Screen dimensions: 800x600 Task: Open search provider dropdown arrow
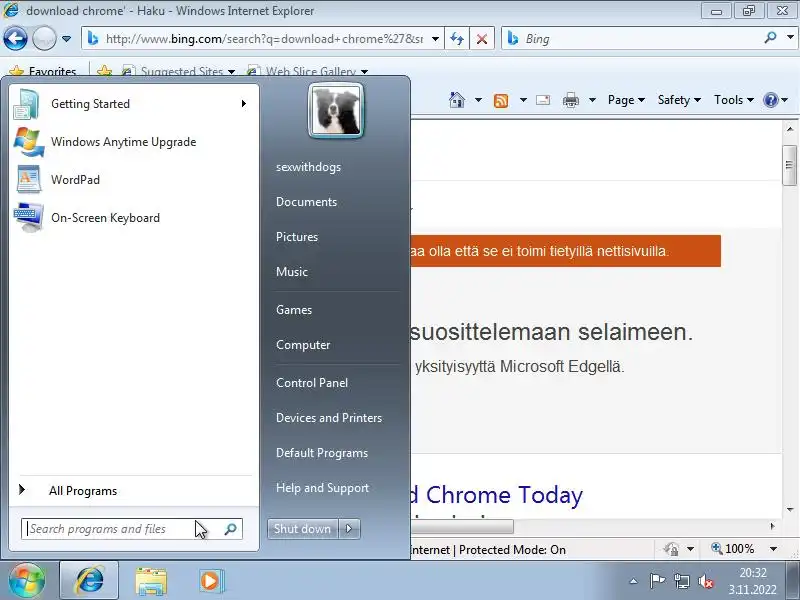click(x=790, y=37)
